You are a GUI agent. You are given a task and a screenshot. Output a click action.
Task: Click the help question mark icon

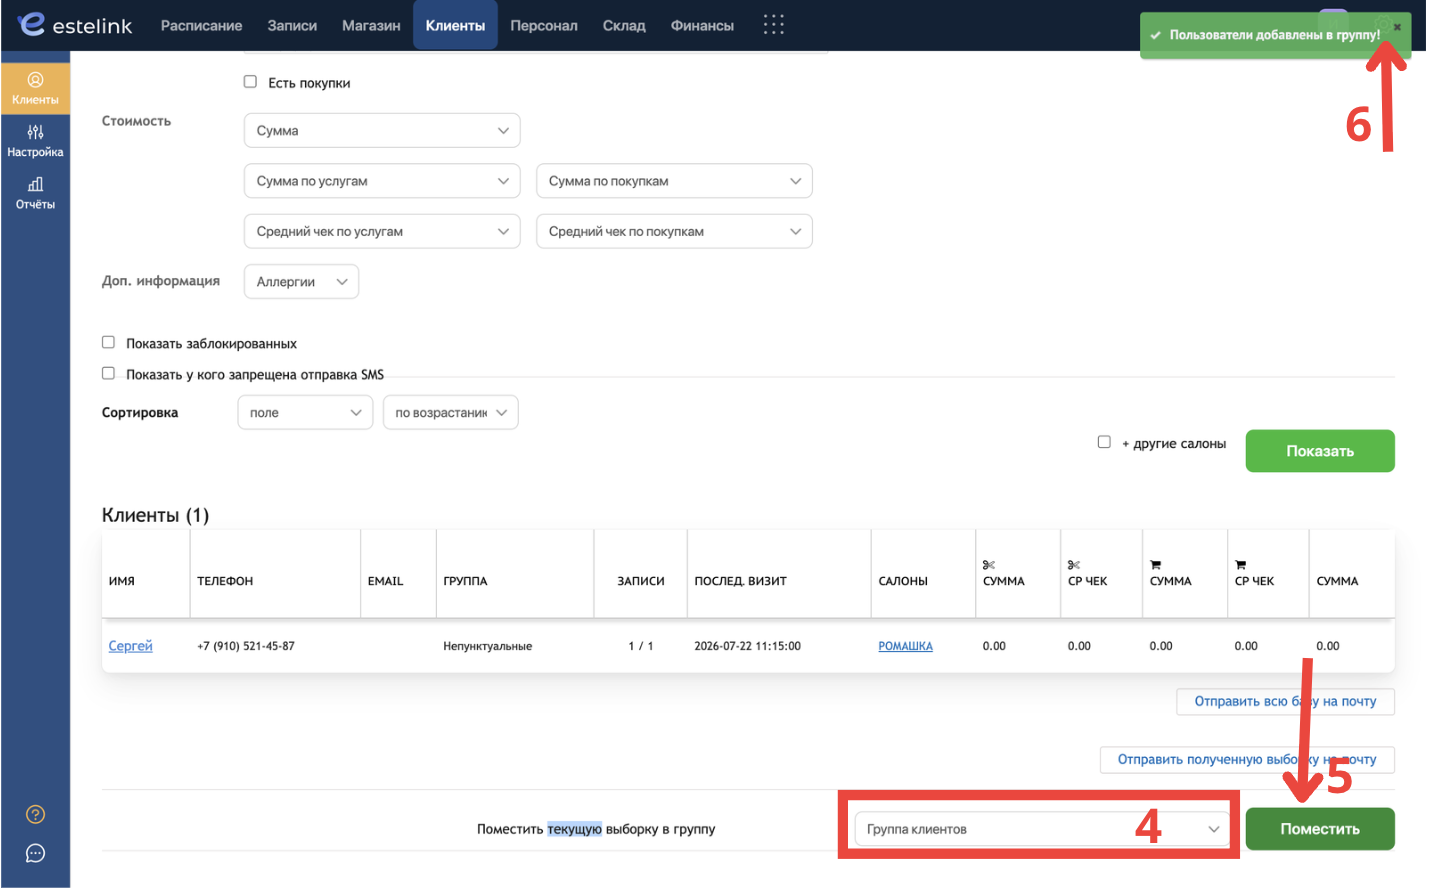pyautogui.click(x=35, y=815)
